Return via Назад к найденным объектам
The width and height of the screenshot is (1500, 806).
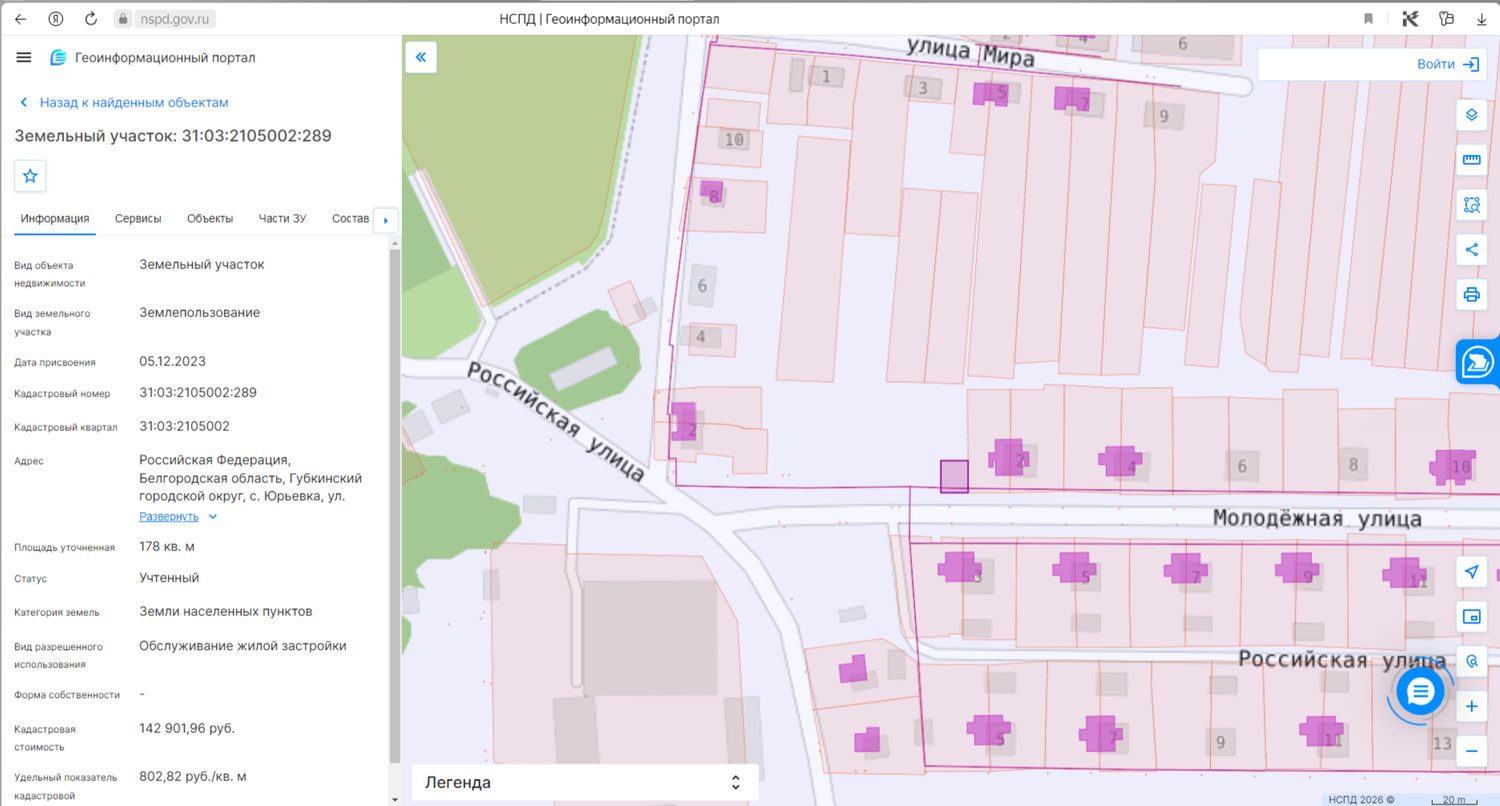coord(124,103)
